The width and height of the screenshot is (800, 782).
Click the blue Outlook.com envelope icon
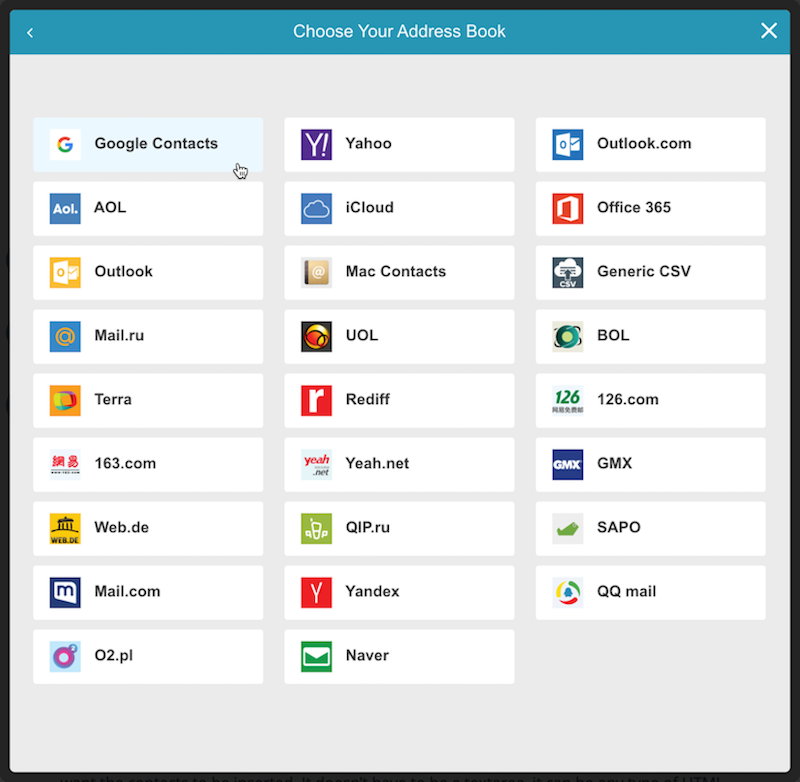point(567,145)
